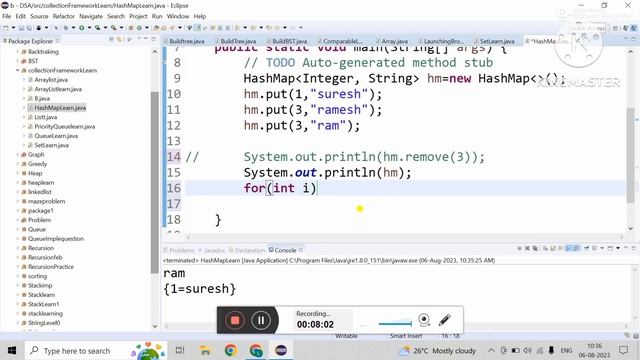The width and height of the screenshot is (640, 360).
Task: Open the Project menu
Action: pyautogui.click(x=138, y=16)
